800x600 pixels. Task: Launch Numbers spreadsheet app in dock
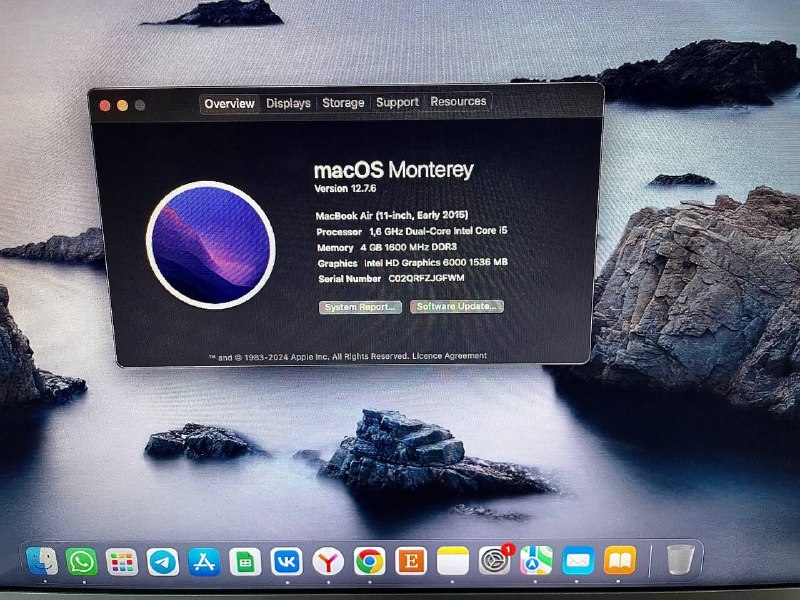tap(244, 562)
